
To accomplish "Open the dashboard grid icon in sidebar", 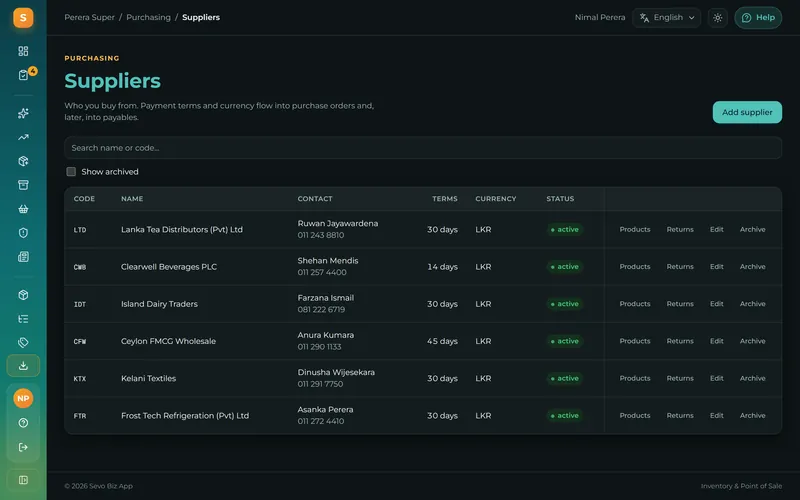I will pos(23,51).
